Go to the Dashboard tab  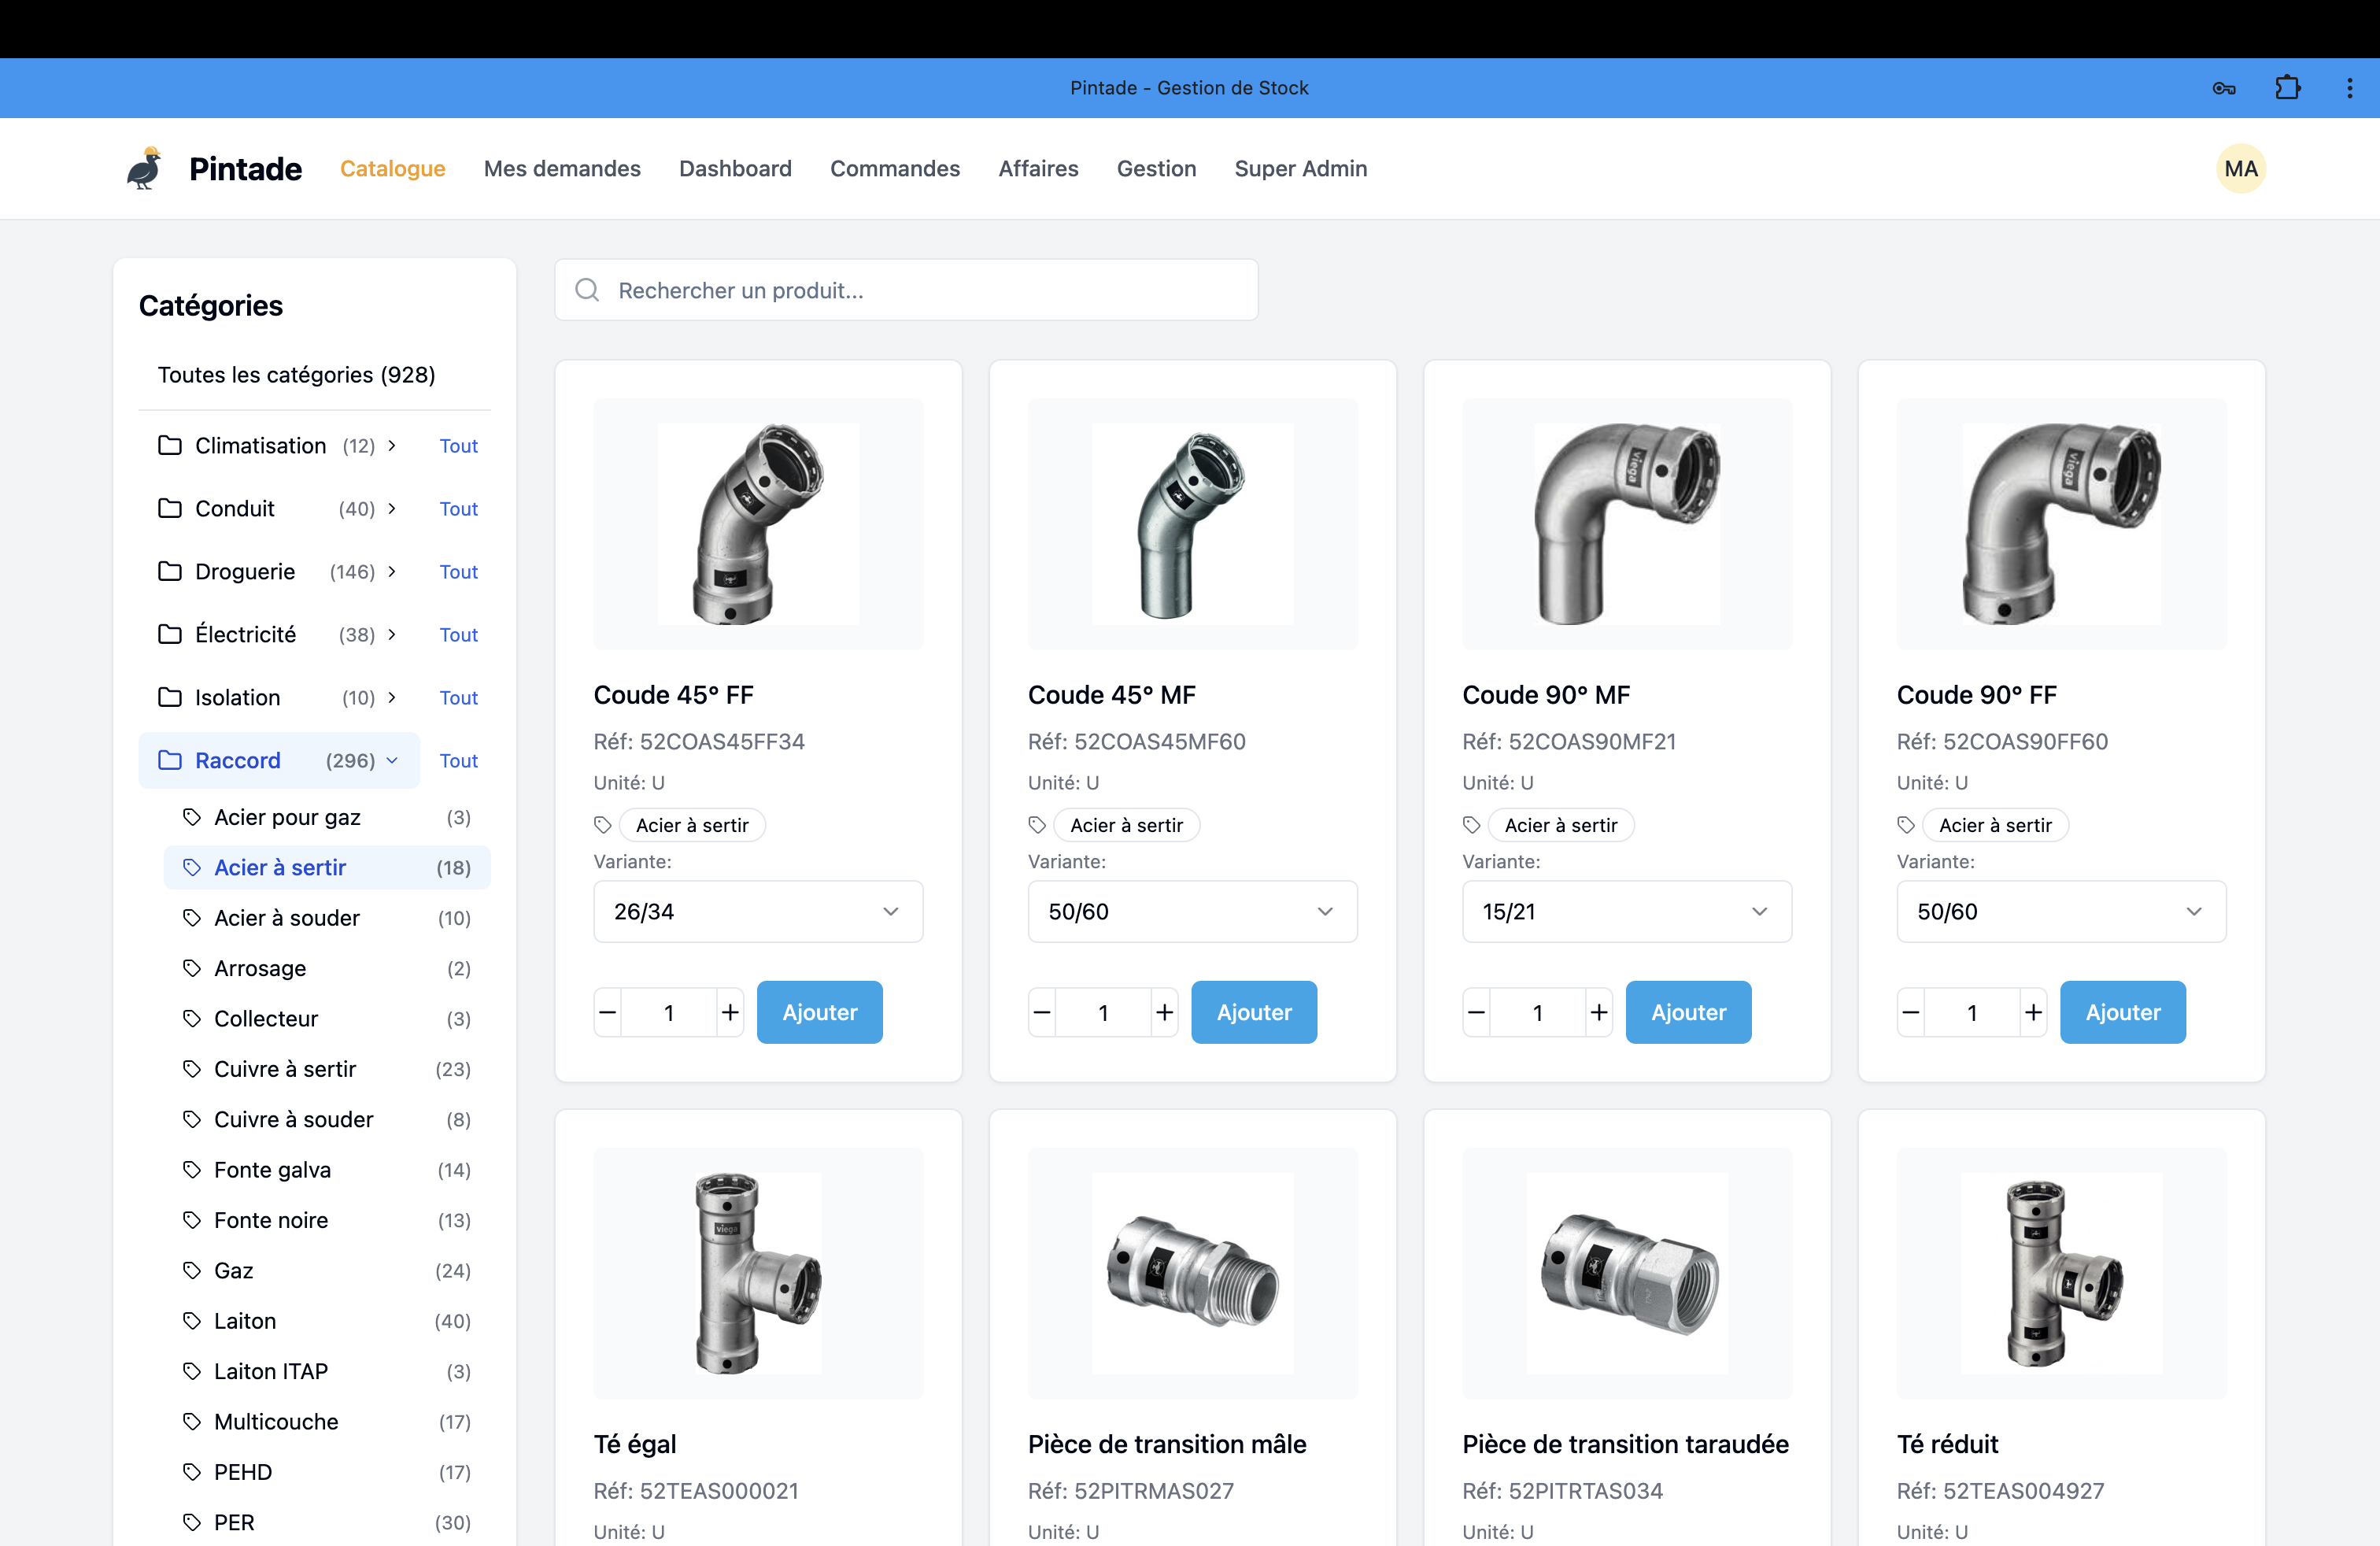734,168
